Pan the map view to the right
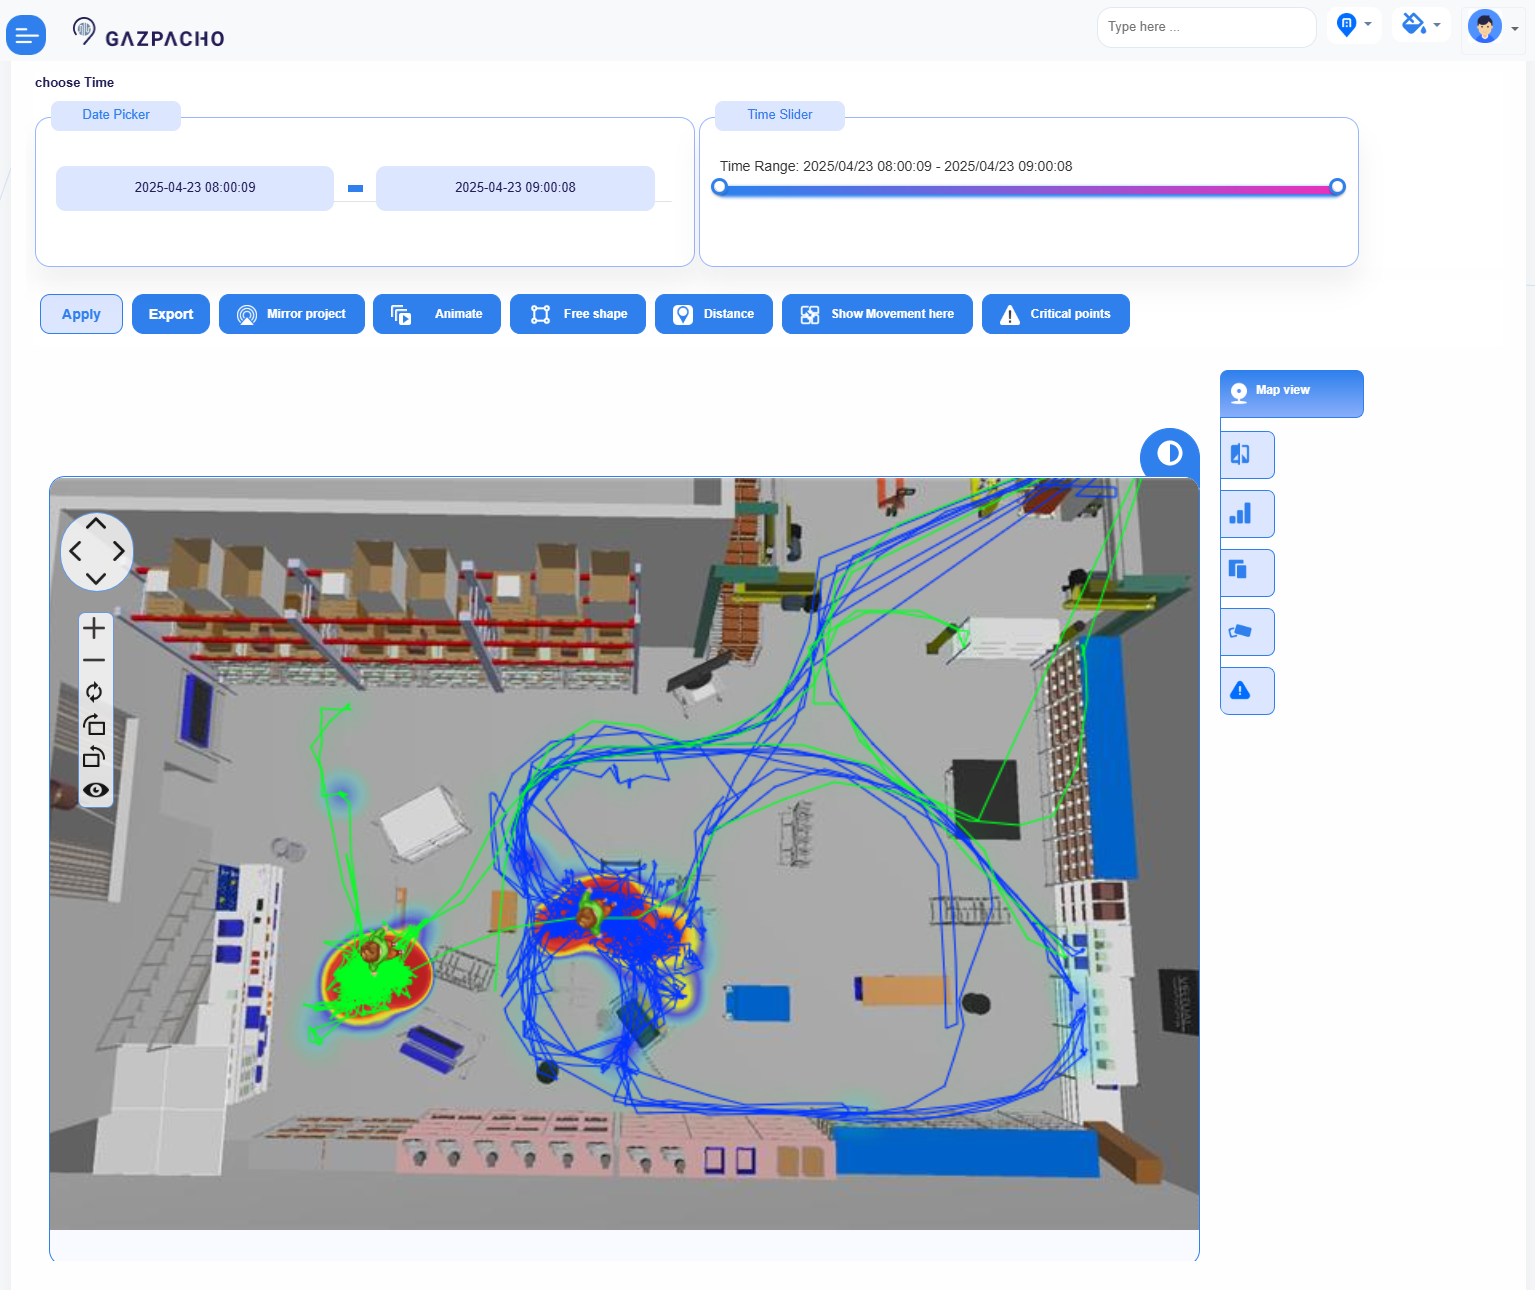 click(x=119, y=551)
